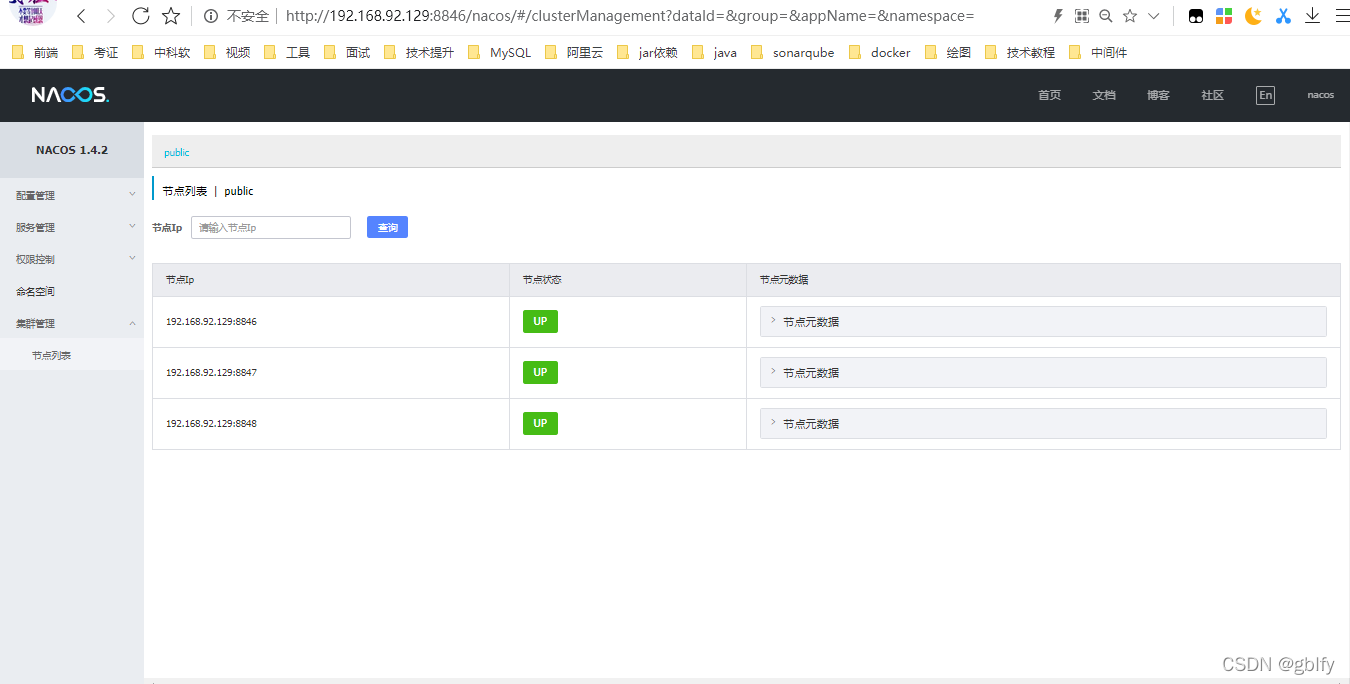Collapse the 集群管理 sidebar menu
This screenshot has height=684, width=1350.
click(72, 323)
